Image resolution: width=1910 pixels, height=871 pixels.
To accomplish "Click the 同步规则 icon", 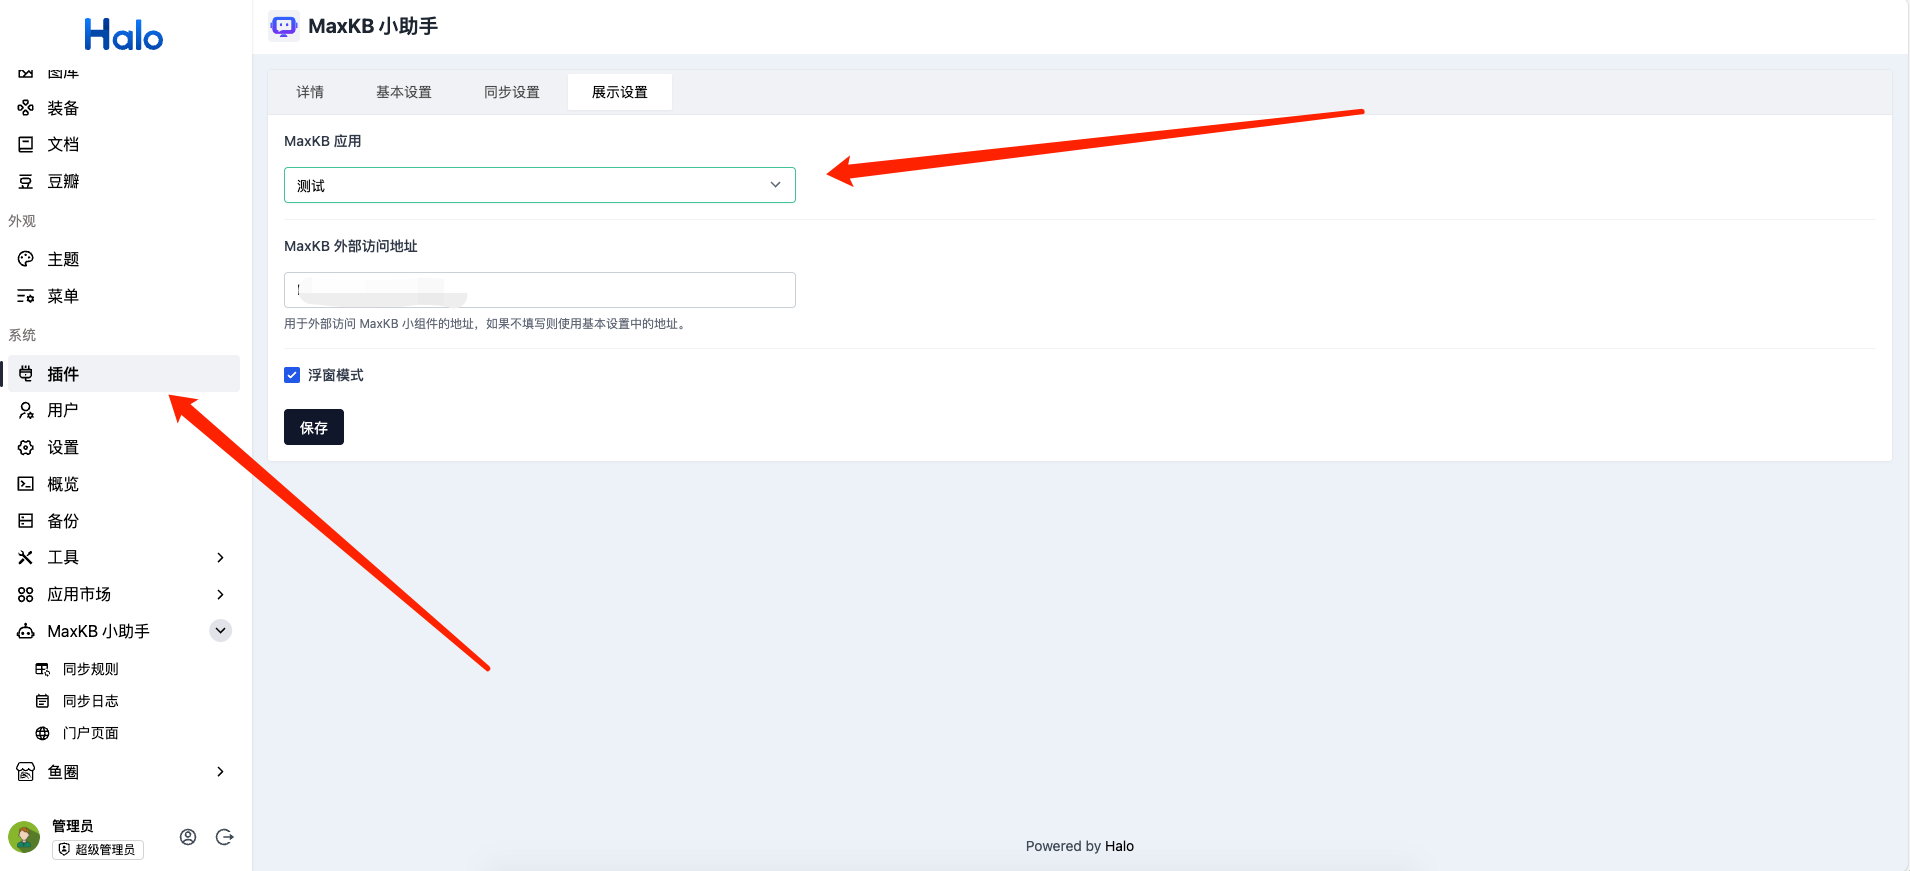I will (42, 669).
